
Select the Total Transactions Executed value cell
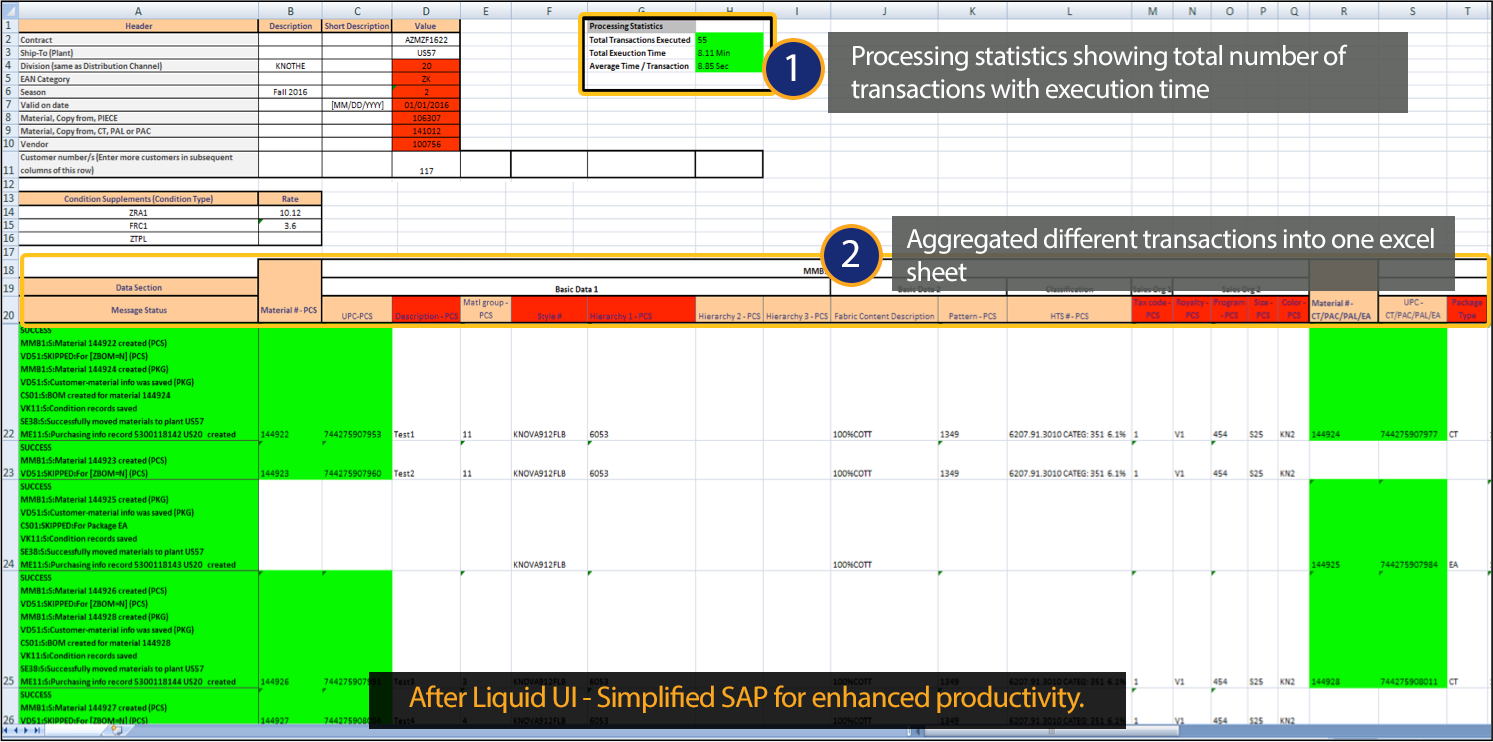pos(728,39)
